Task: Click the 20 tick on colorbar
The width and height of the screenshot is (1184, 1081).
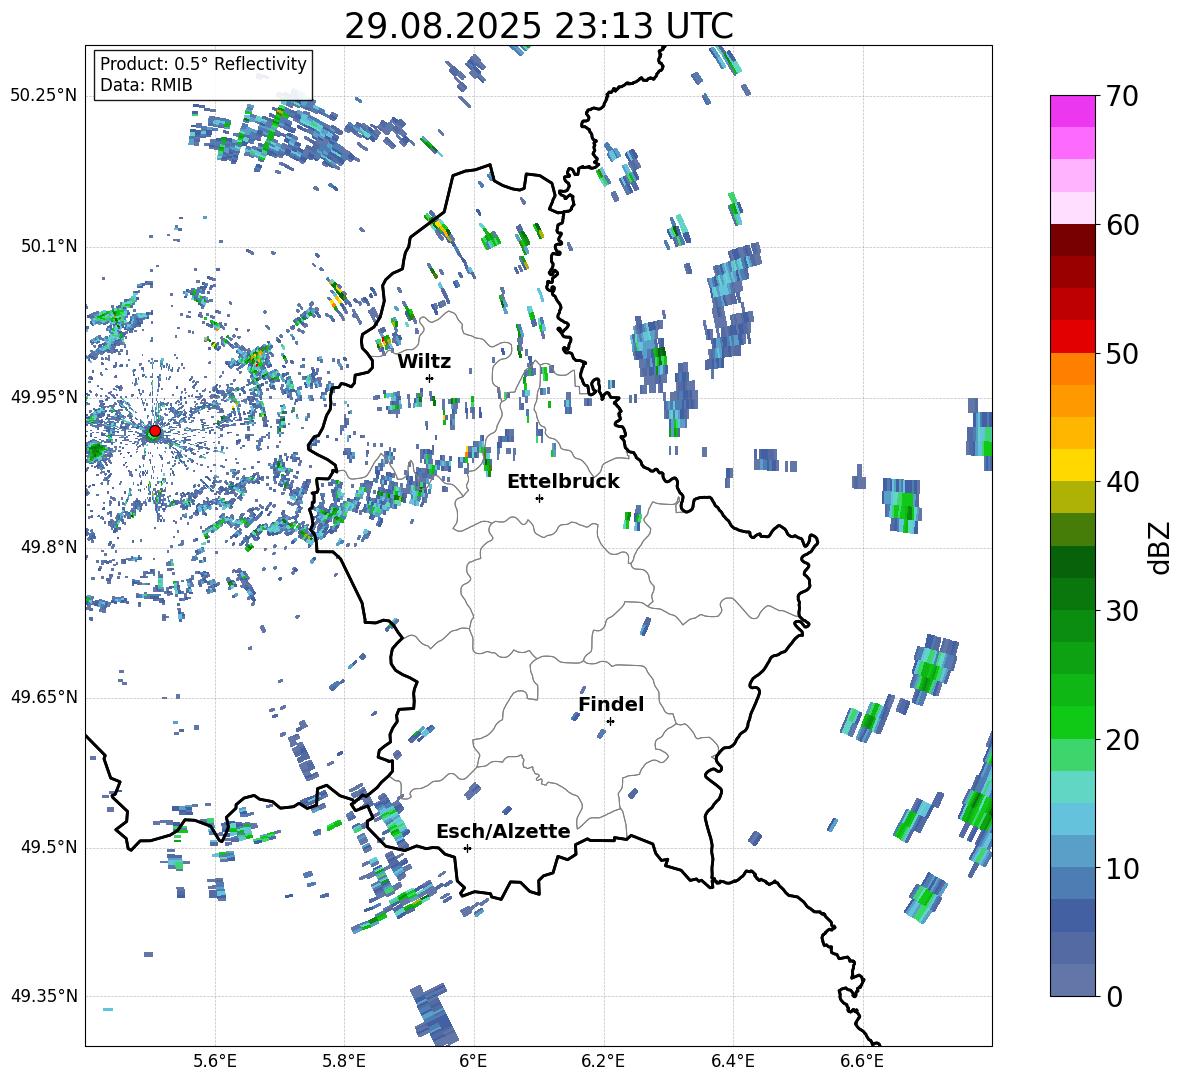Action: pos(1122,740)
